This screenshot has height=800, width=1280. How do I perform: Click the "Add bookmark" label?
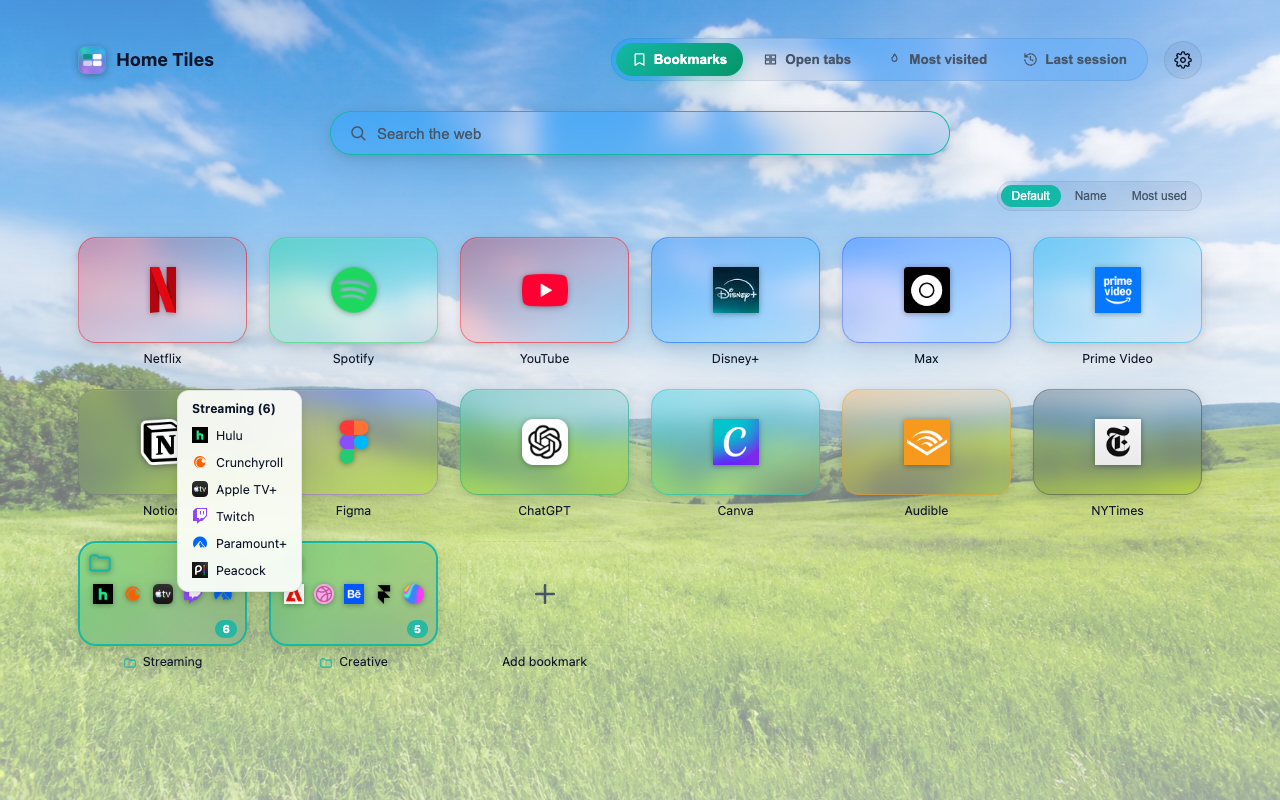point(544,662)
